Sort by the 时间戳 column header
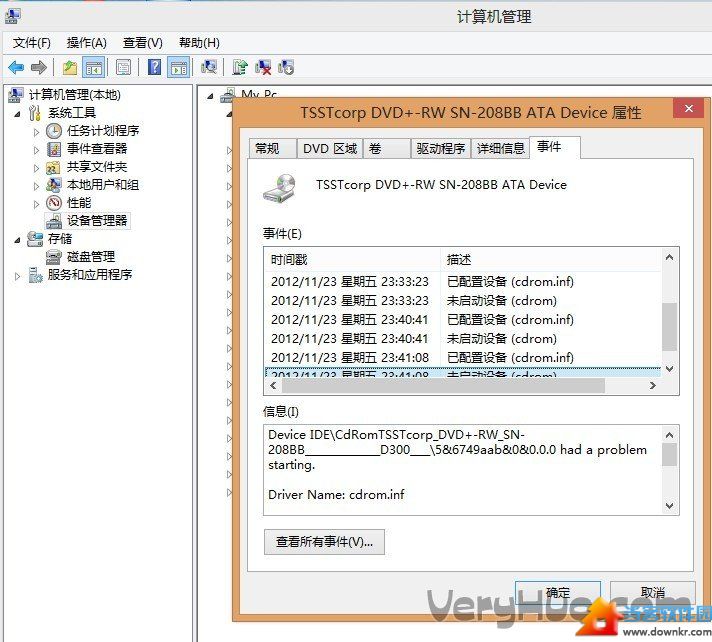Viewport: 712px width, 642px height. tap(352, 260)
